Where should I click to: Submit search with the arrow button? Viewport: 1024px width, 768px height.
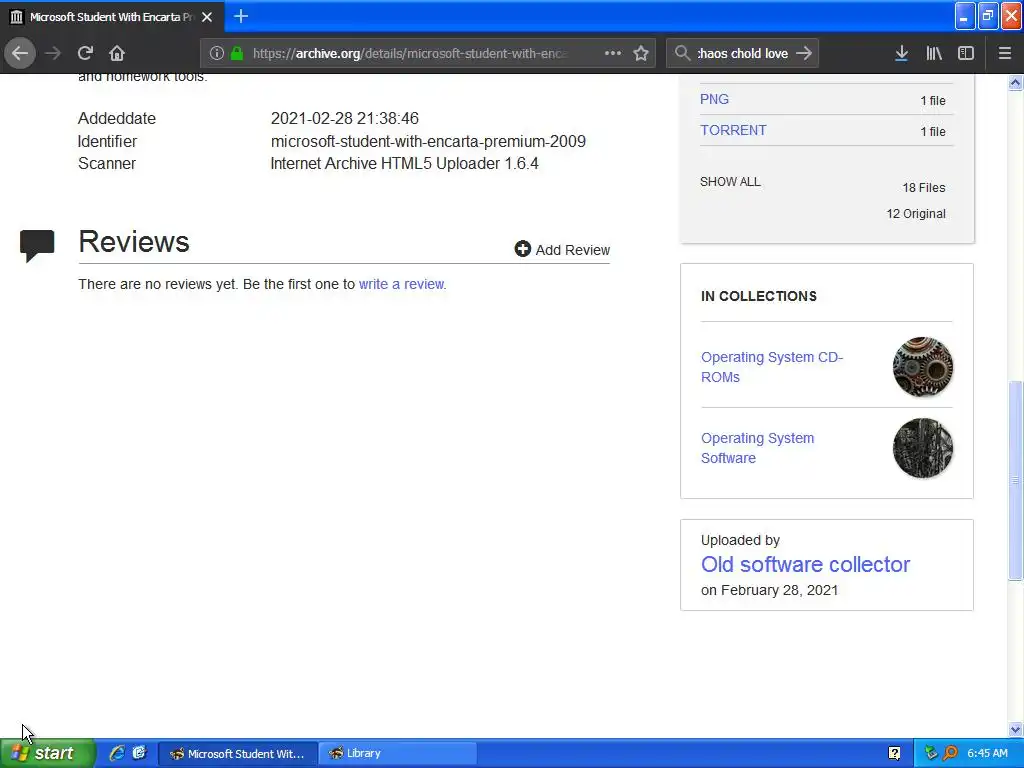pos(804,53)
